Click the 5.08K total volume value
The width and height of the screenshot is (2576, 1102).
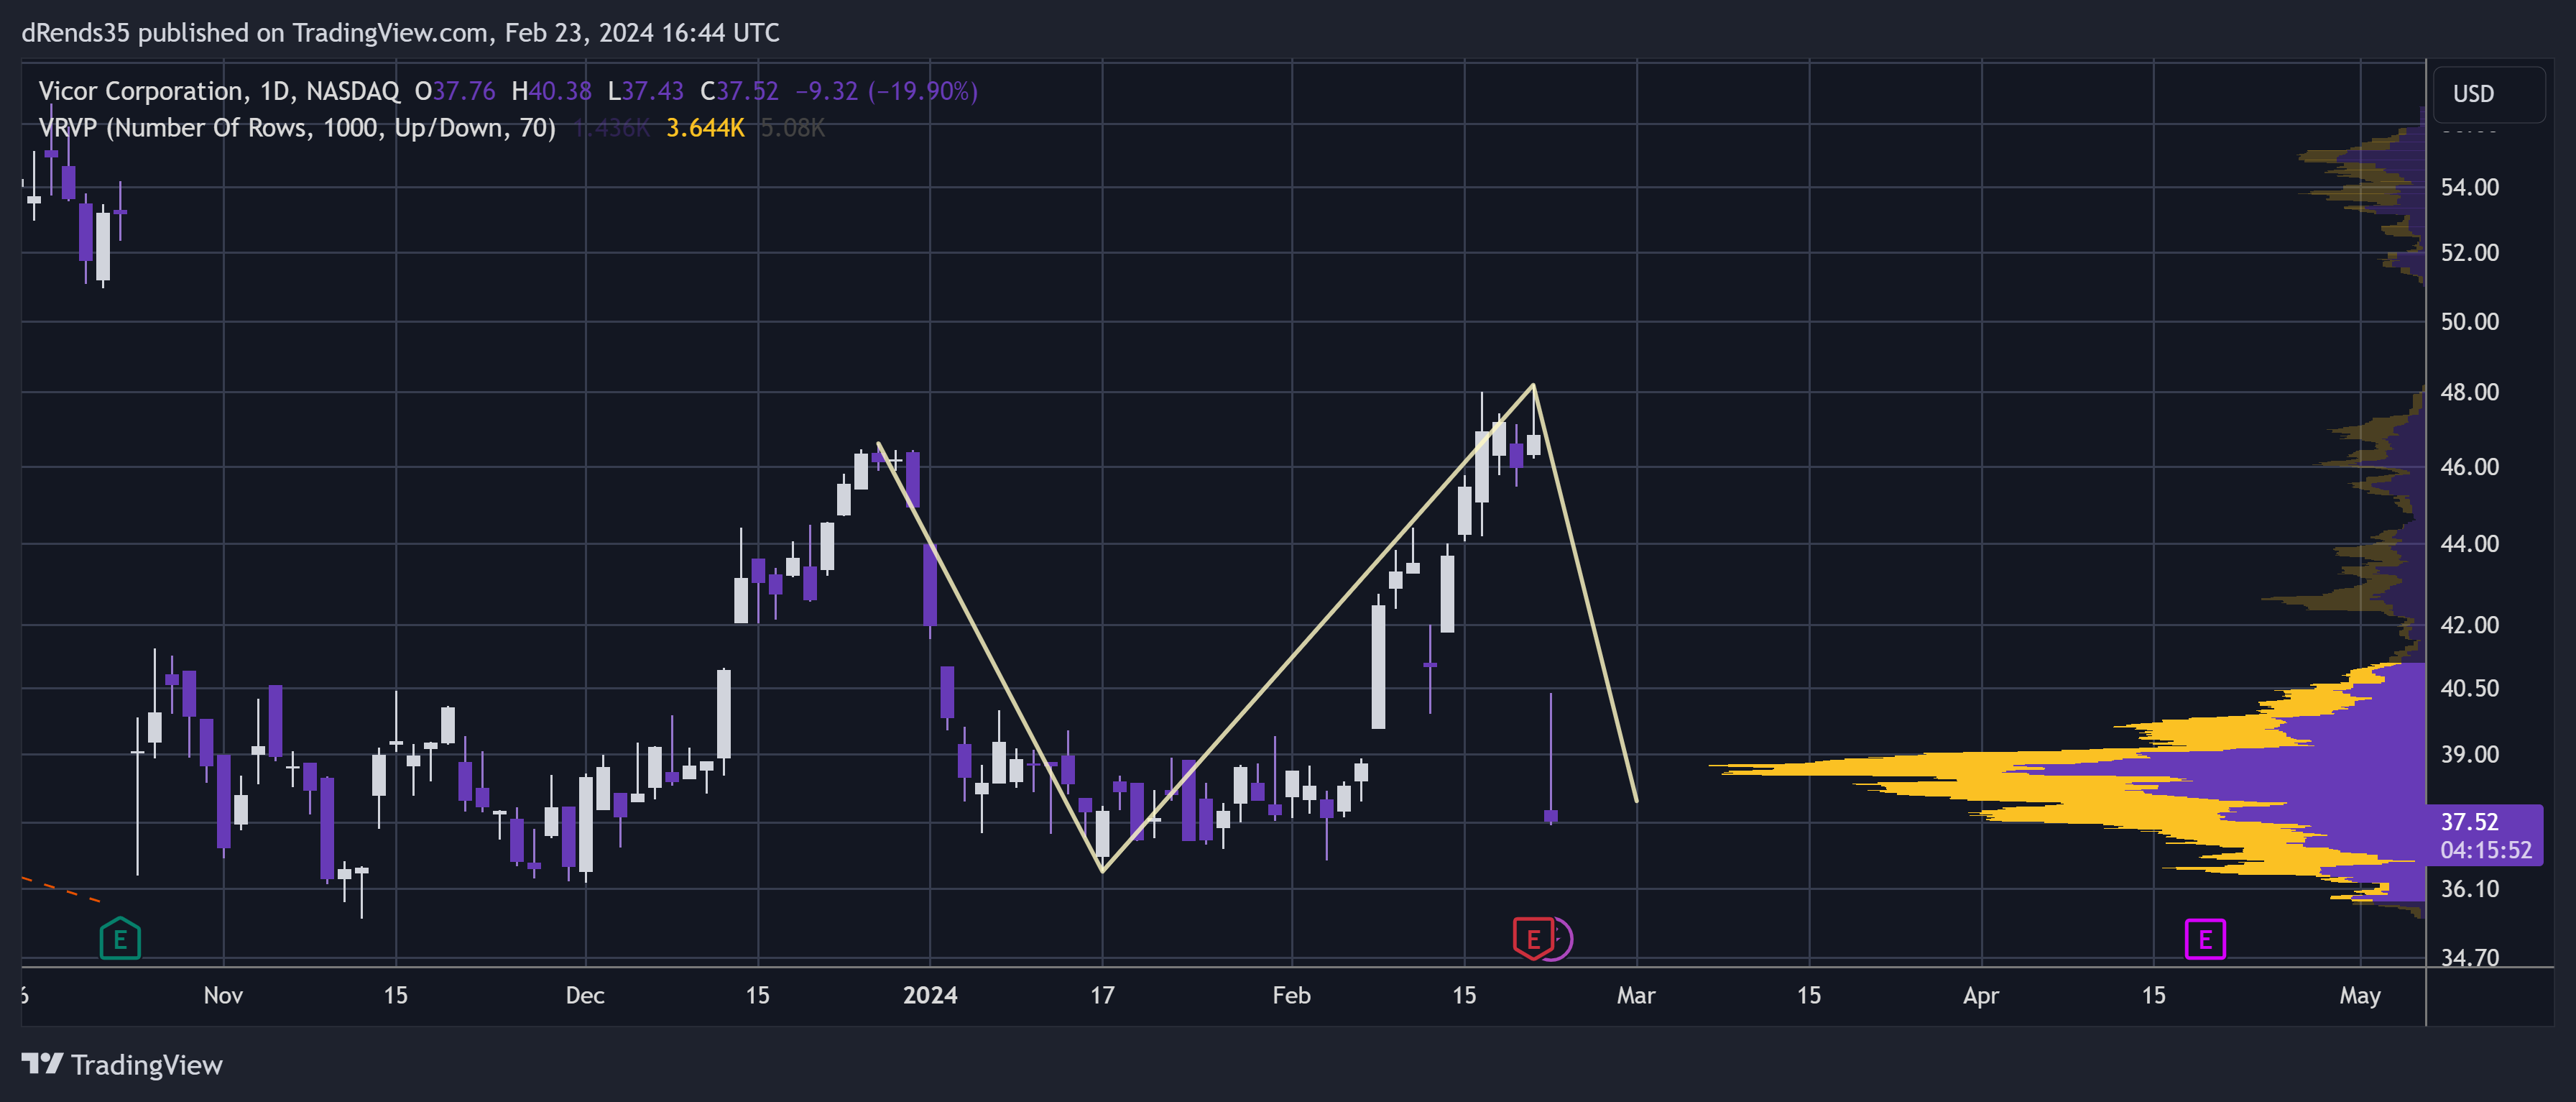793,128
